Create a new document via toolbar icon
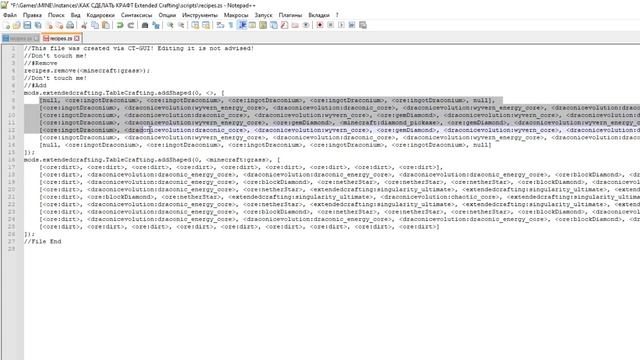 click(7, 25)
